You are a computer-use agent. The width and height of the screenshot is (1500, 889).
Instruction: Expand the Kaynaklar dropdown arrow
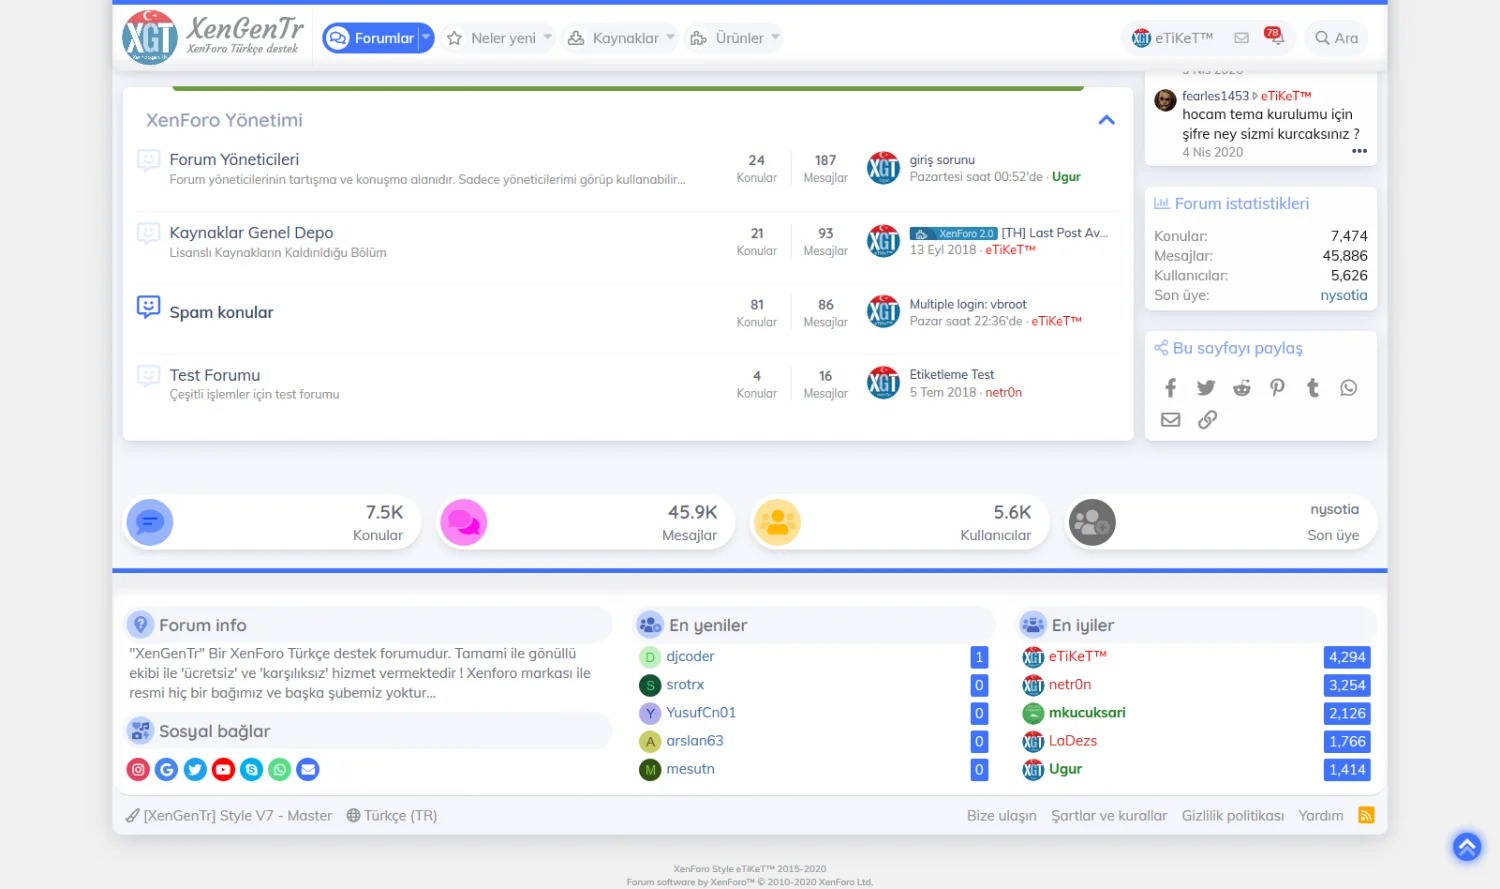[670, 38]
